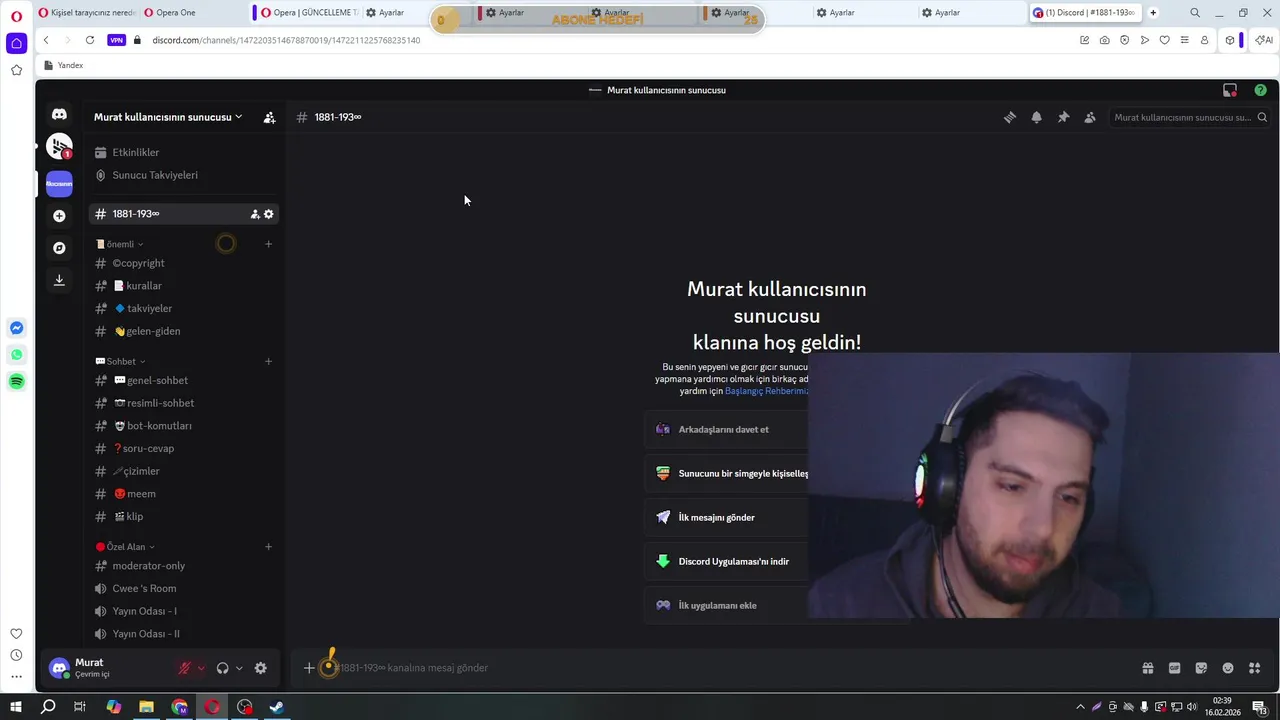The height and width of the screenshot is (720, 1280).
Task: Open attachment plus button in message bar
Action: click(309, 668)
